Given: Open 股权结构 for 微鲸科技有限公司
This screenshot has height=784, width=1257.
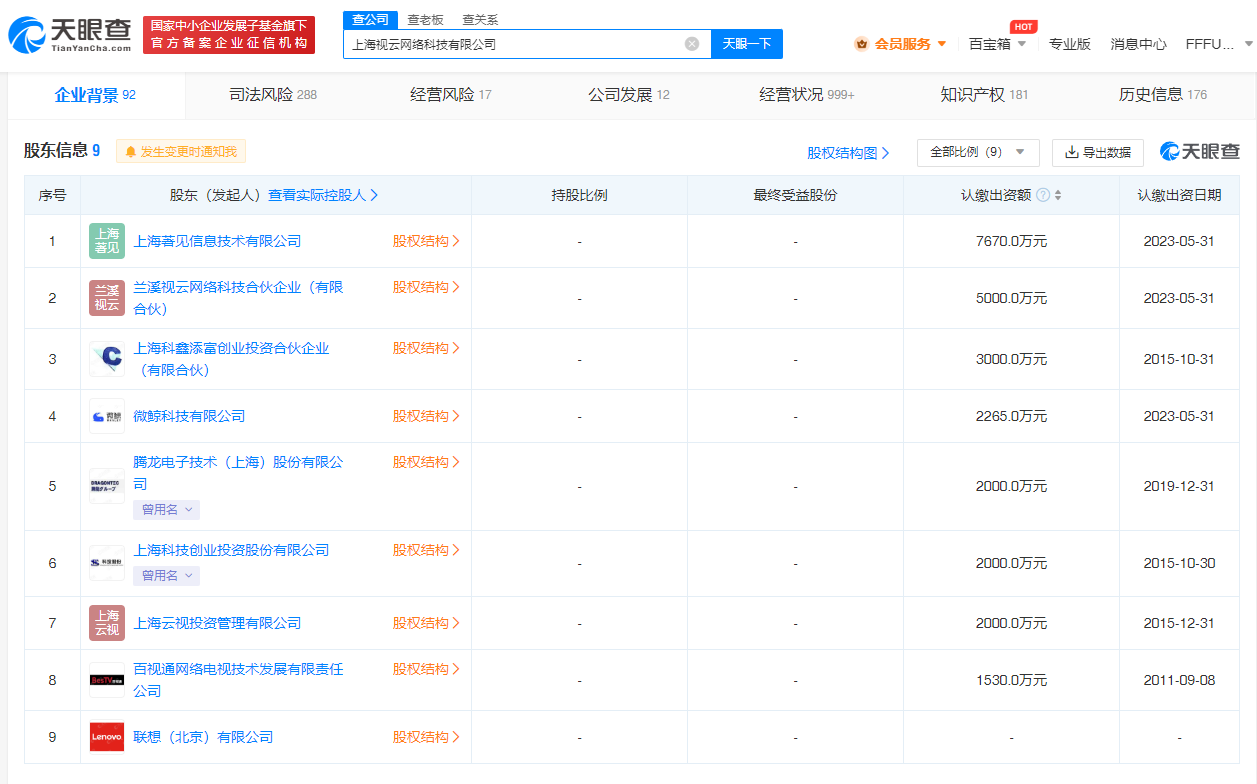Looking at the screenshot, I should click(x=426, y=416).
